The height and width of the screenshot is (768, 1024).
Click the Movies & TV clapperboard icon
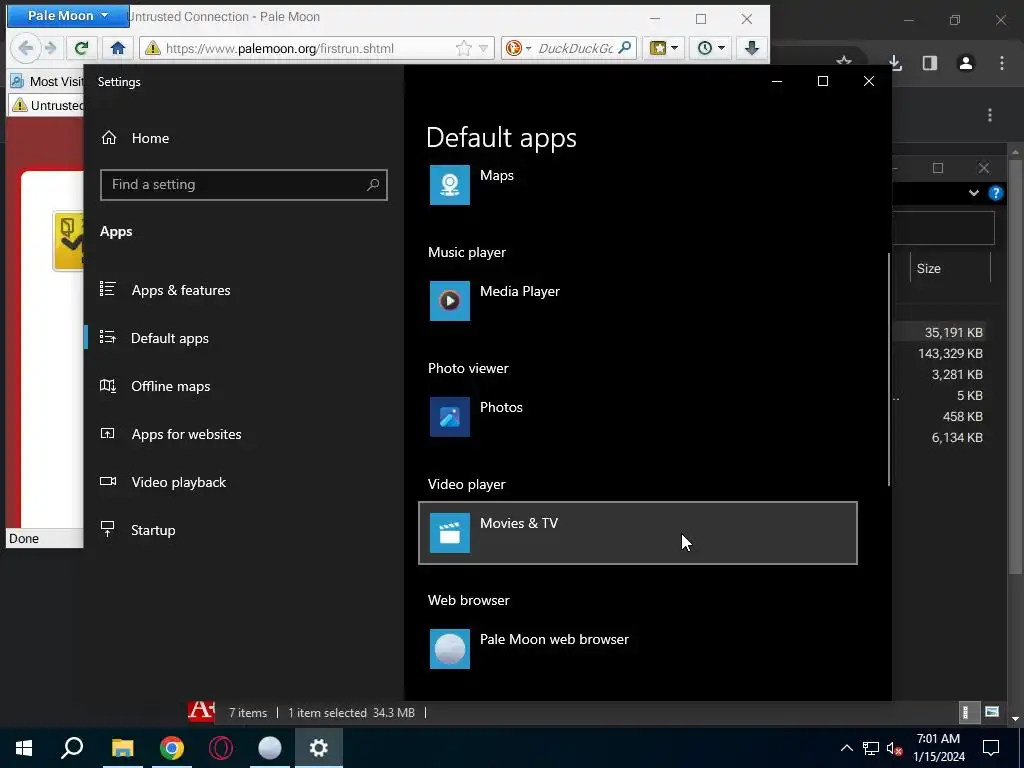[x=449, y=533]
